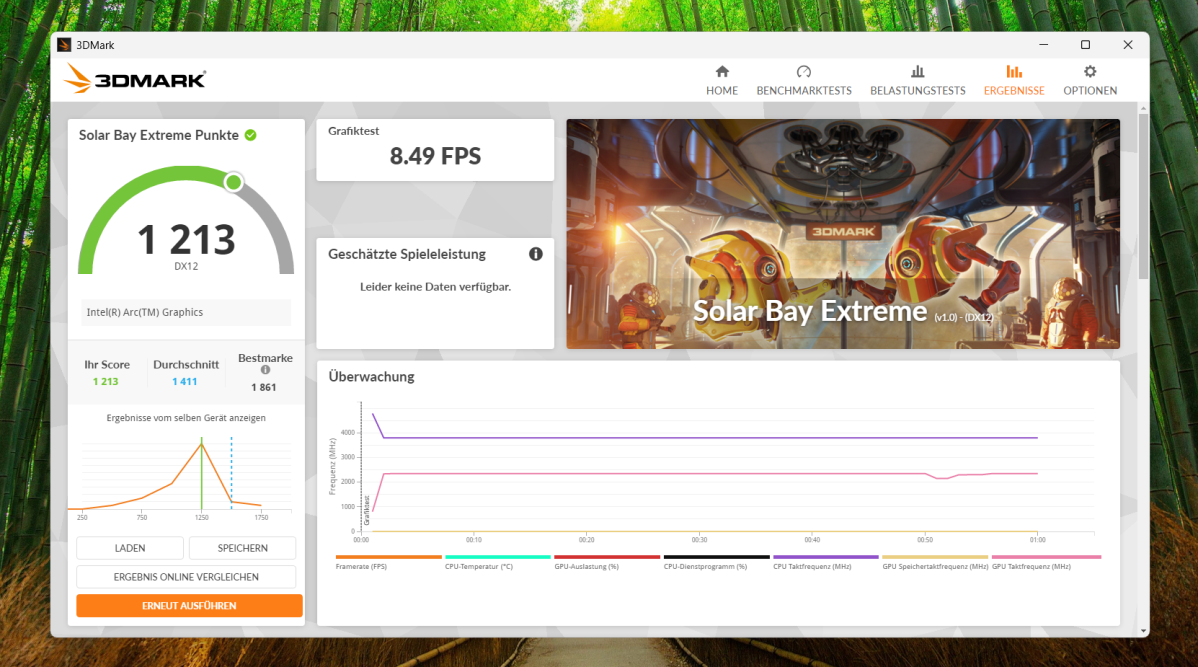Click the 8.49 FPS Grafiktest value
The height and width of the screenshot is (667, 1198).
coord(435,156)
